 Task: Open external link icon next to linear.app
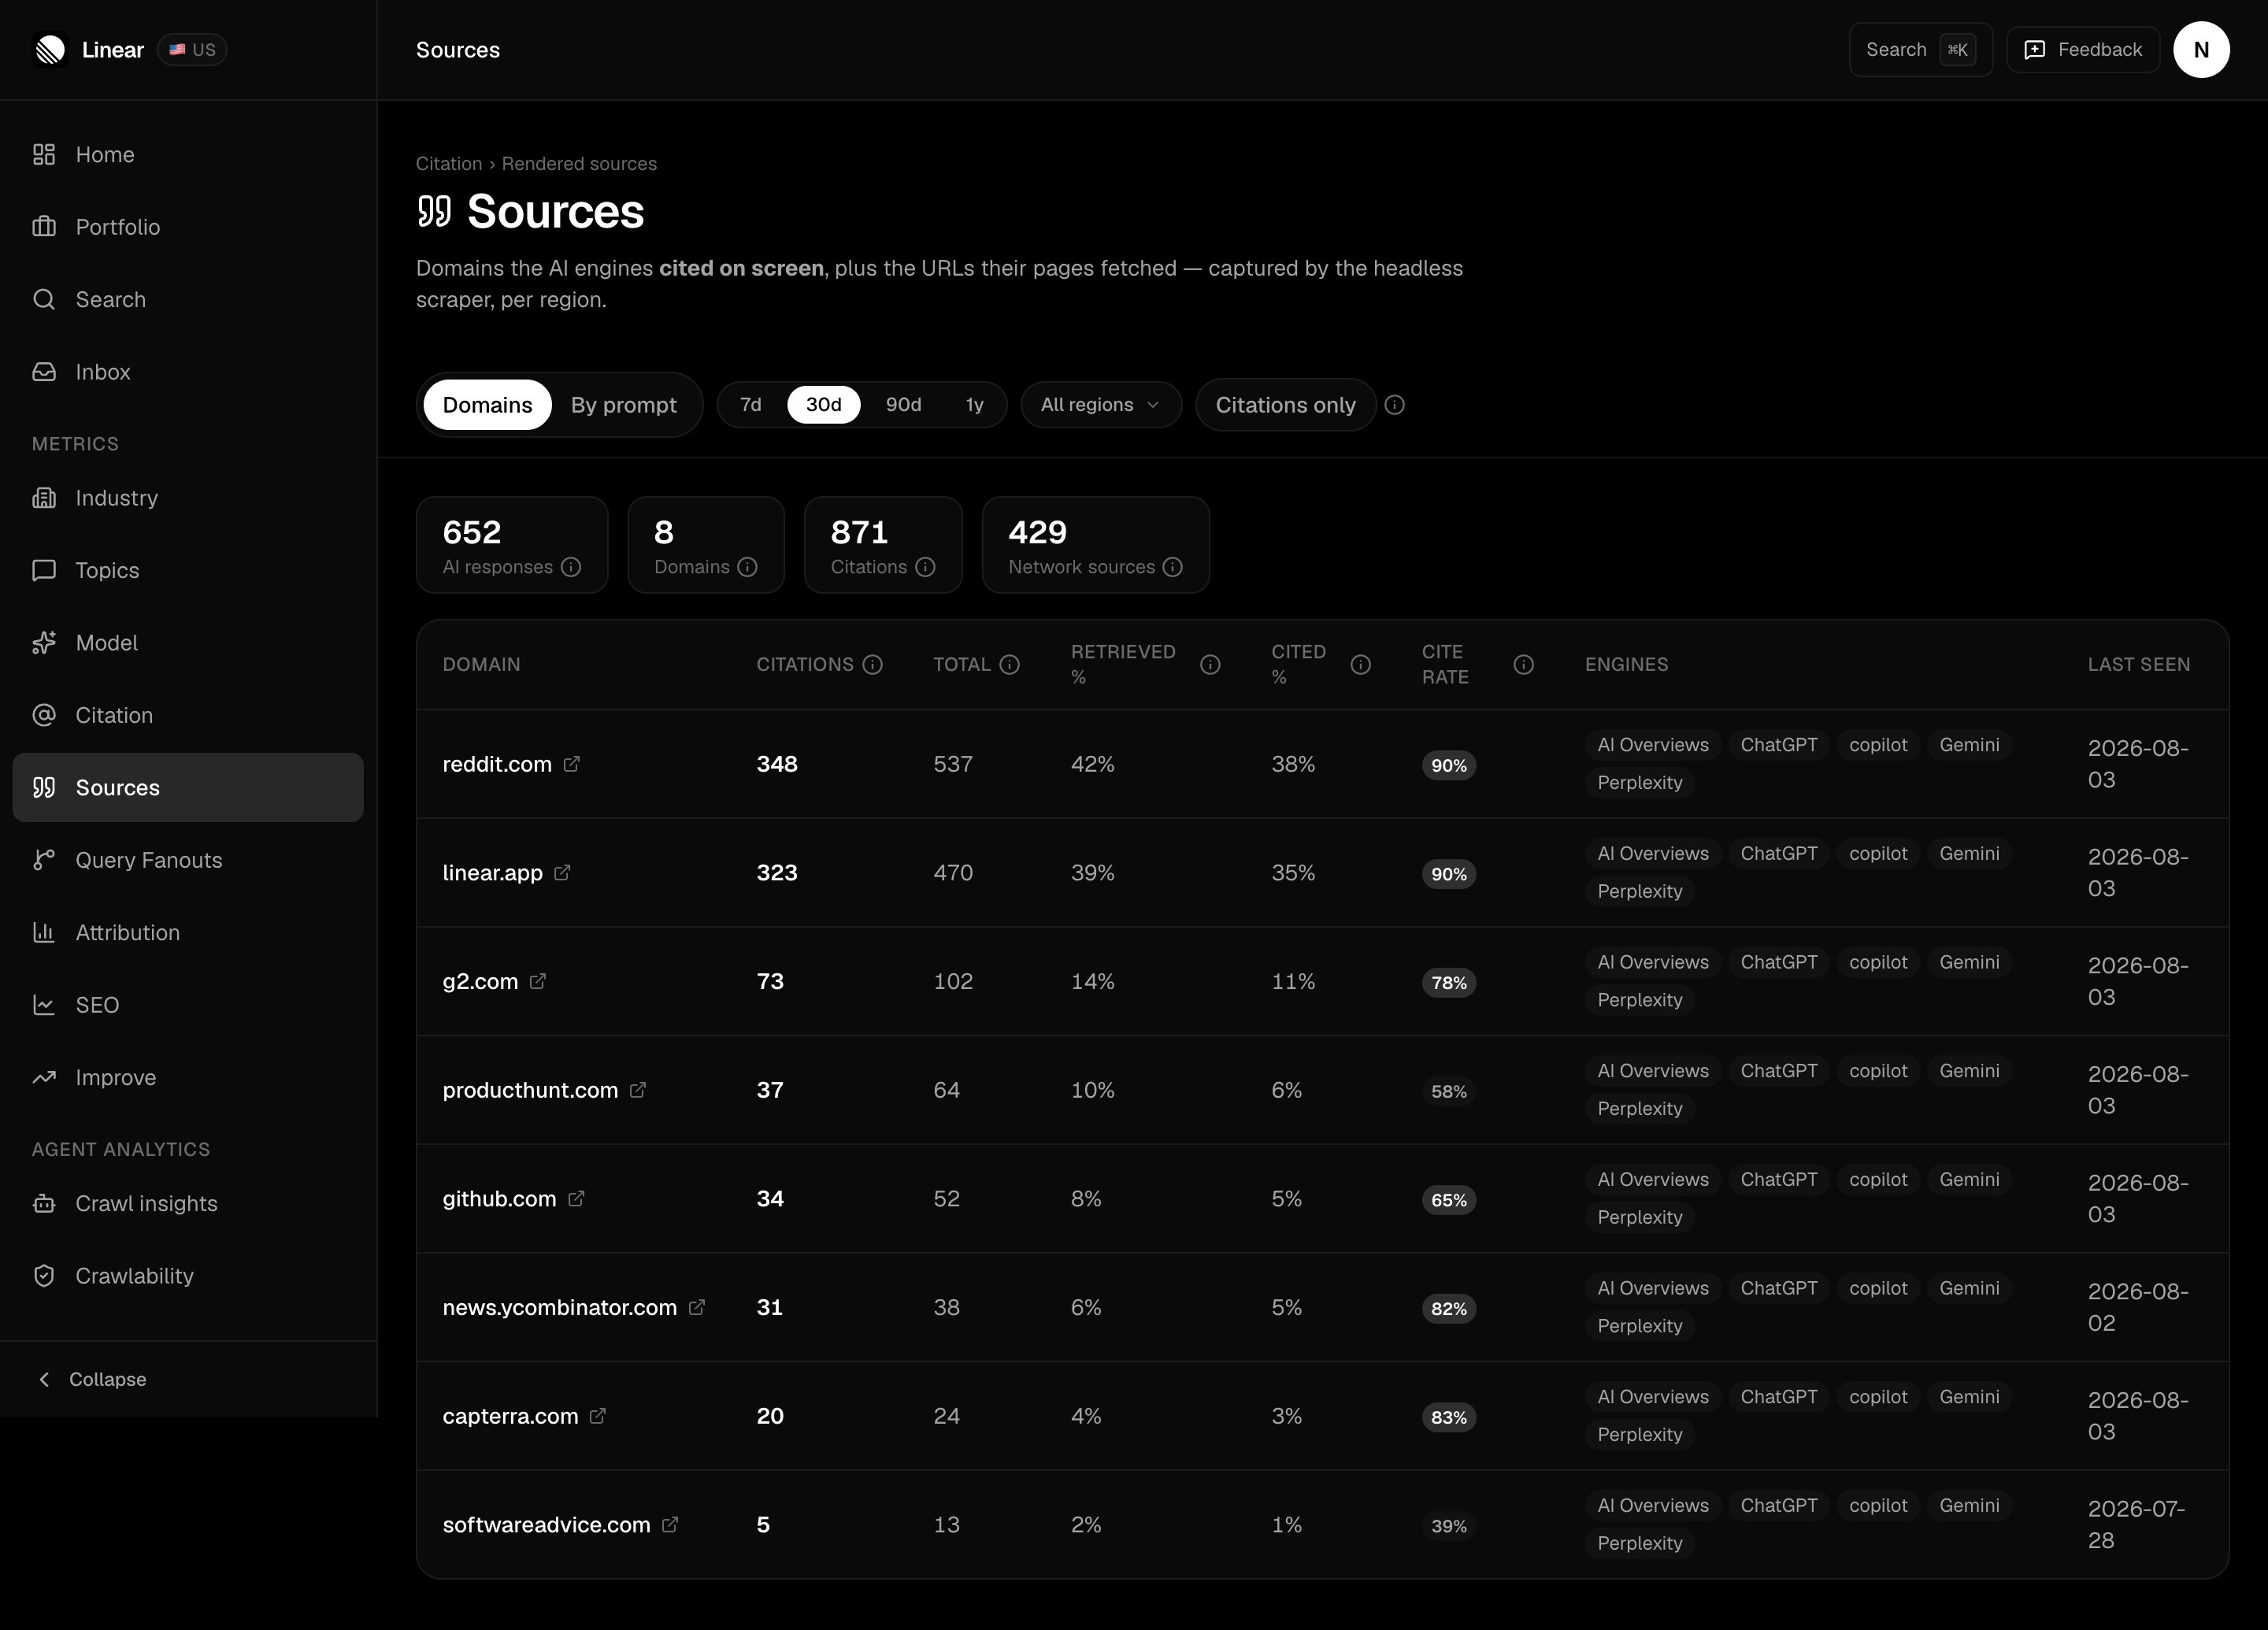pos(562,873)
